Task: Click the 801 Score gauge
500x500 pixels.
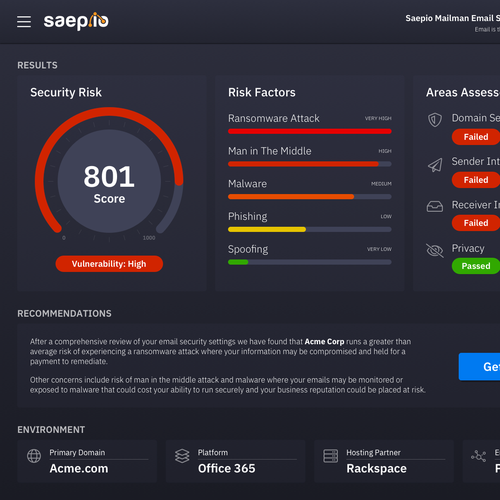Action: (x=109, y=181)
